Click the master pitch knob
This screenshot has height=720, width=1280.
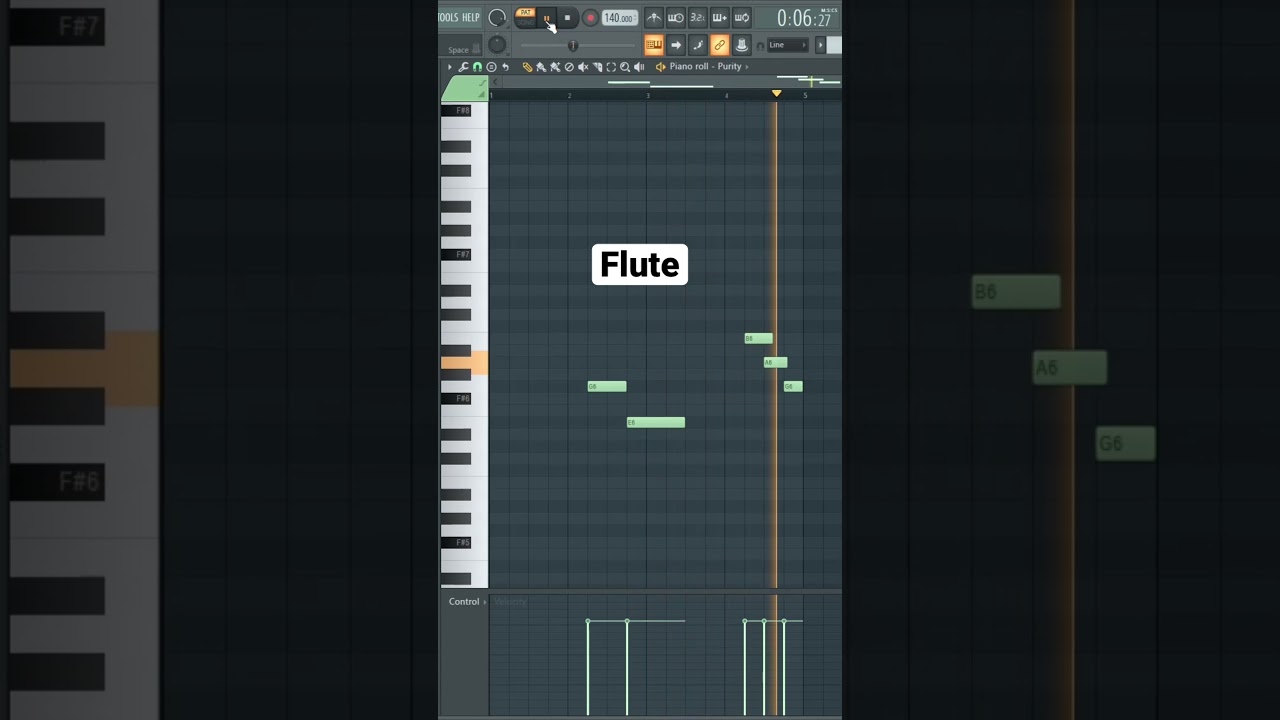pos(497,45)
